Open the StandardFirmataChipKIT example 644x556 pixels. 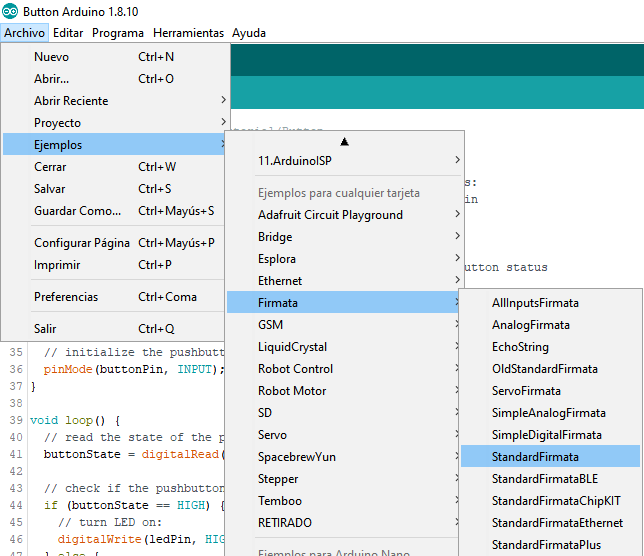tap(550, 501)
